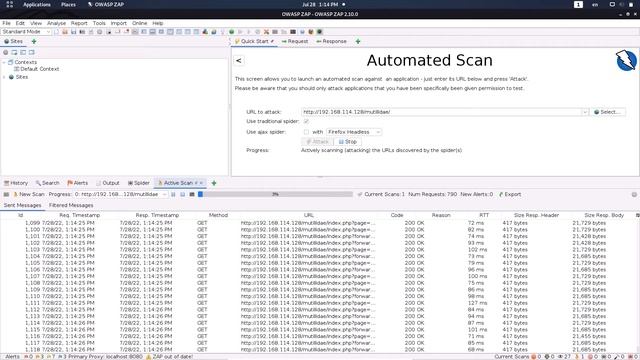Open the Report menu

pos(79,23)
